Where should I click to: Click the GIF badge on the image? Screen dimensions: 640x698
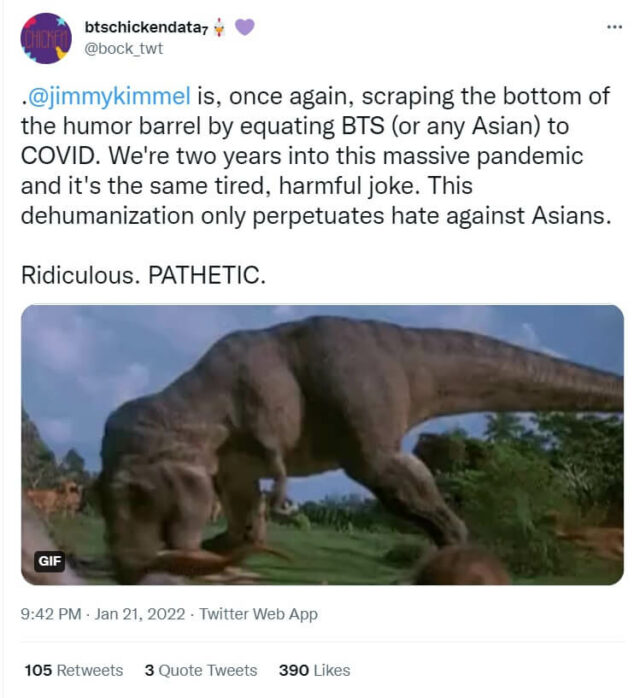(x=49, y=561)
